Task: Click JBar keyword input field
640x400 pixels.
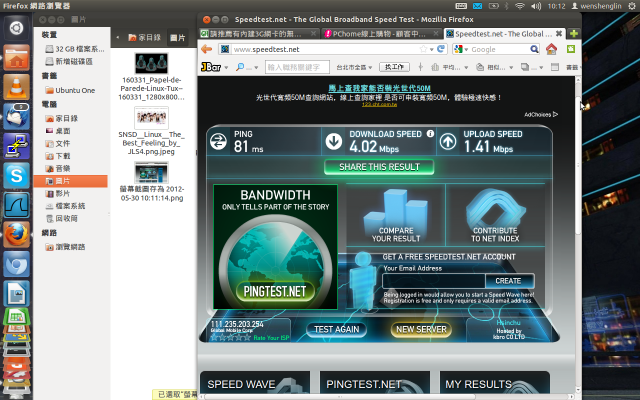Action: [297, 67]
